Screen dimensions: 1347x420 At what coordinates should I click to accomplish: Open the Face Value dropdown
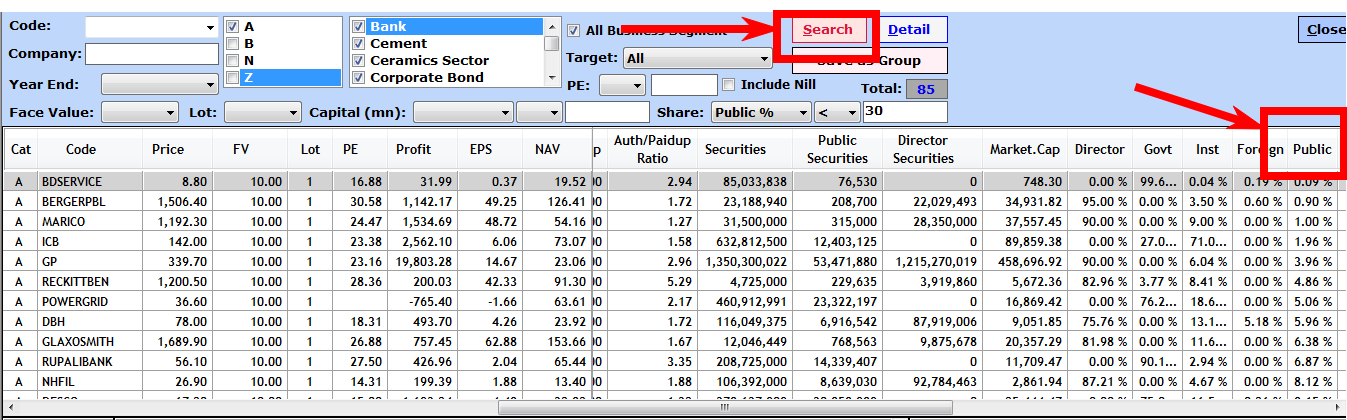(x=140, y=113)
